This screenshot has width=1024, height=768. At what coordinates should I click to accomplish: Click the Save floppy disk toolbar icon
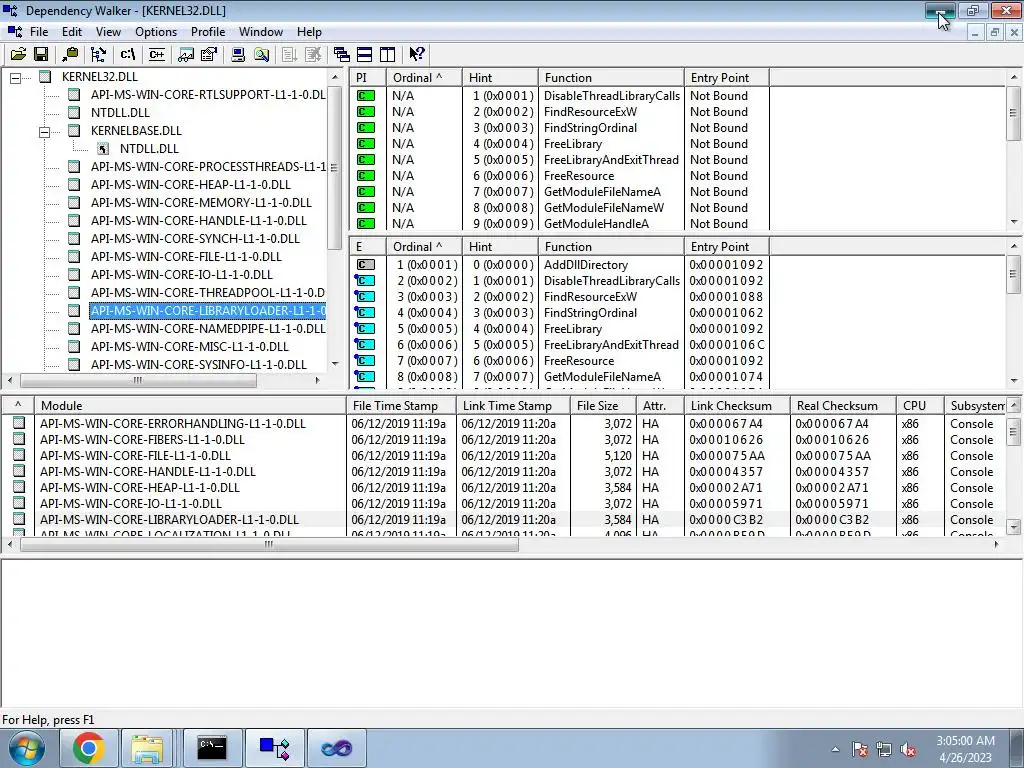click(x=41, y=54)
